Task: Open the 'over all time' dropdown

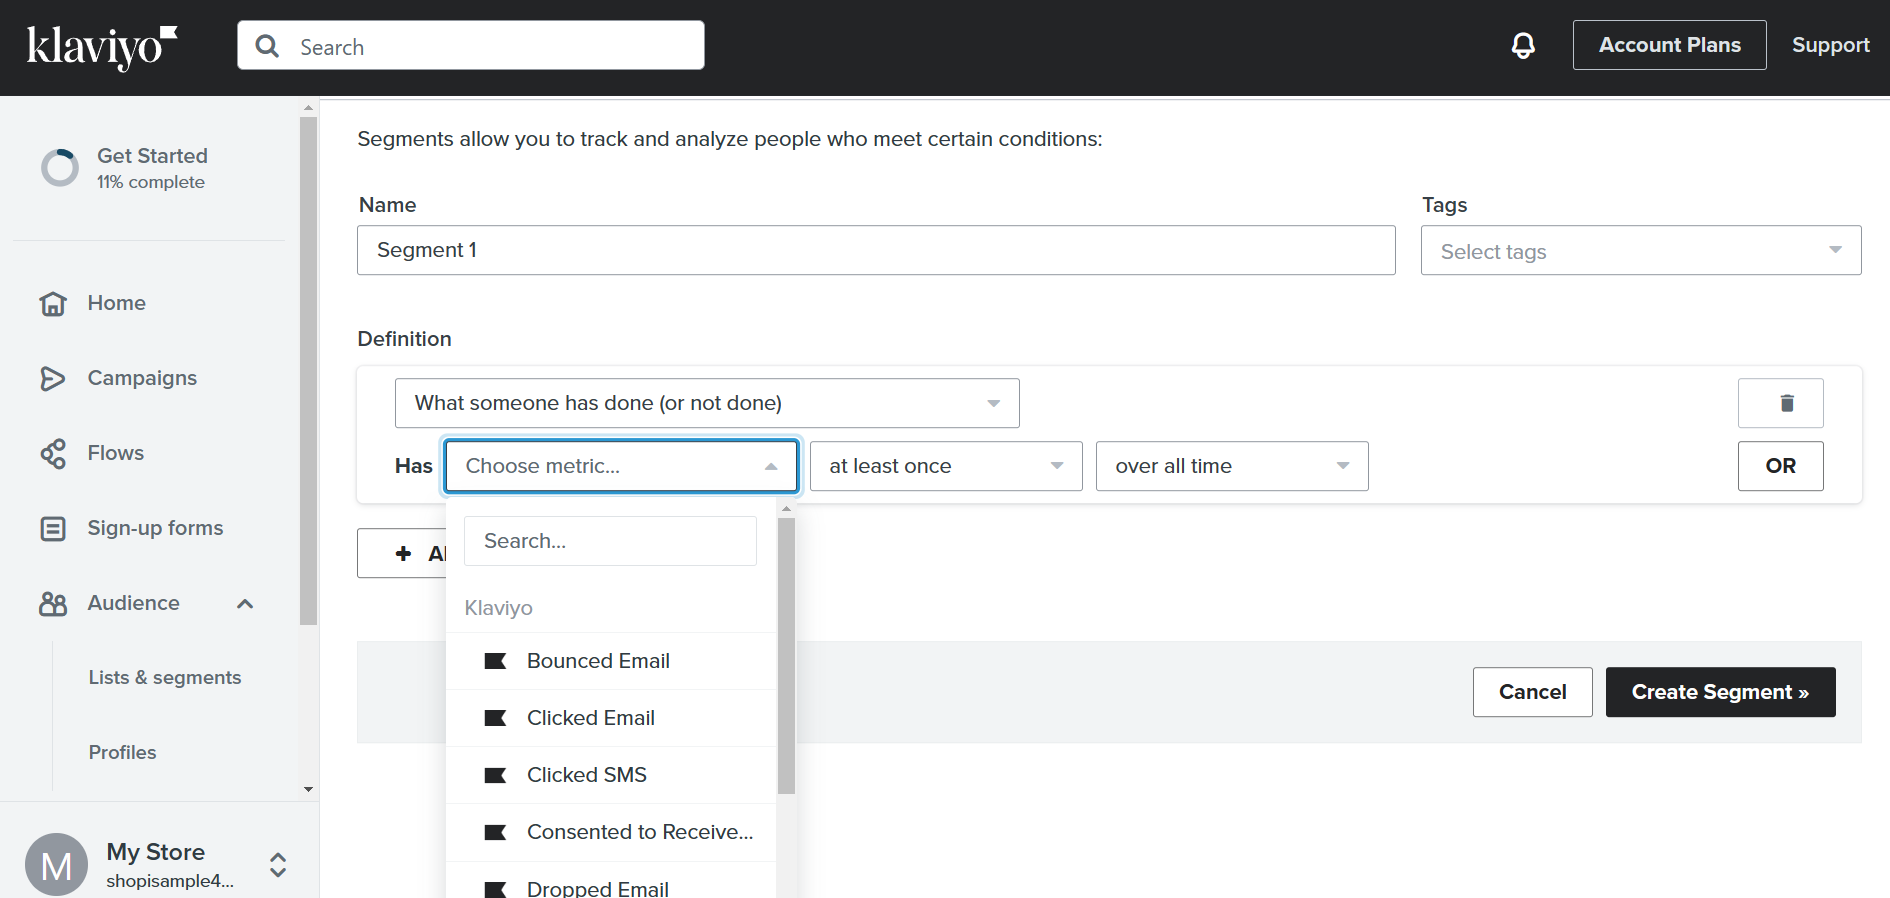Action: pos(1232,466)
